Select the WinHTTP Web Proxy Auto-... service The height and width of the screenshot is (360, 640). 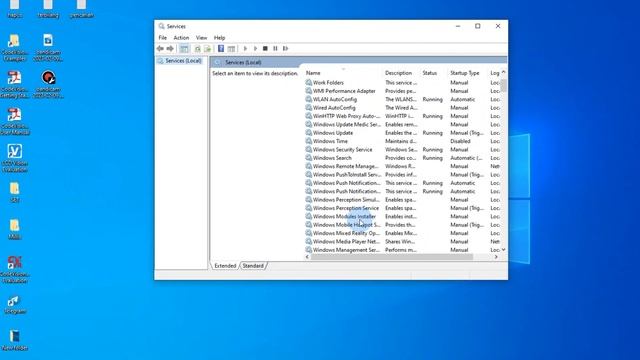pyautogui.click(x=347, y=116)
